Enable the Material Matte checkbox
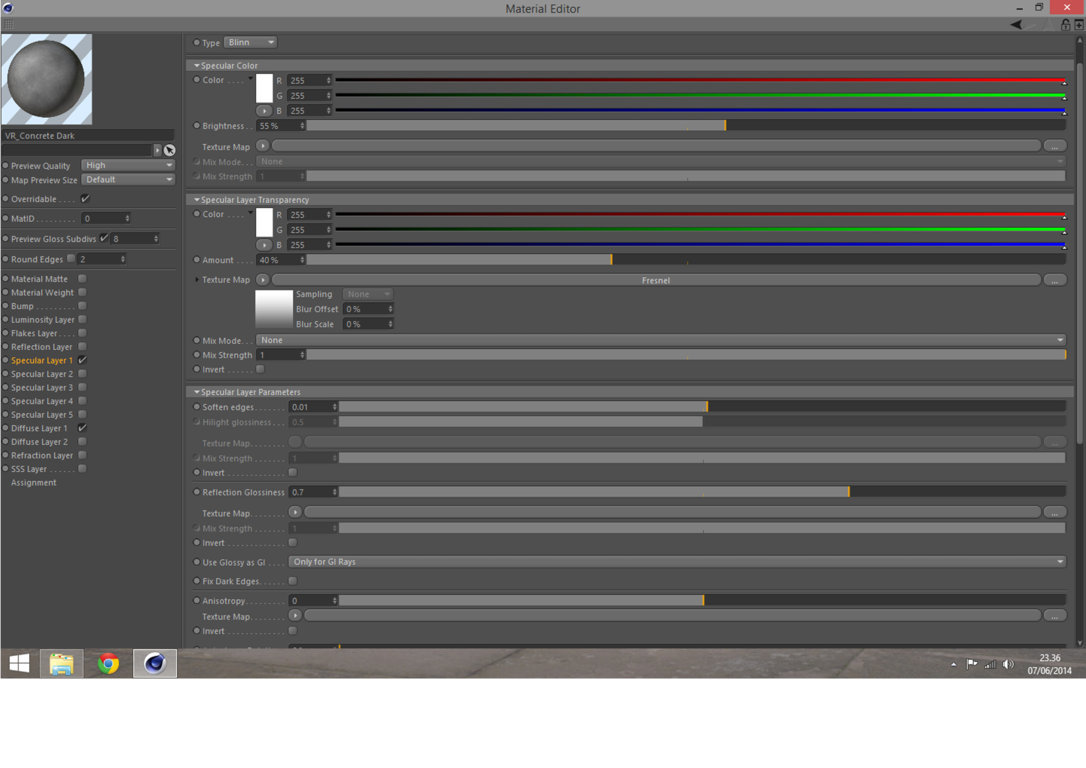The image size is (1086, 768). tap(82, 278)
